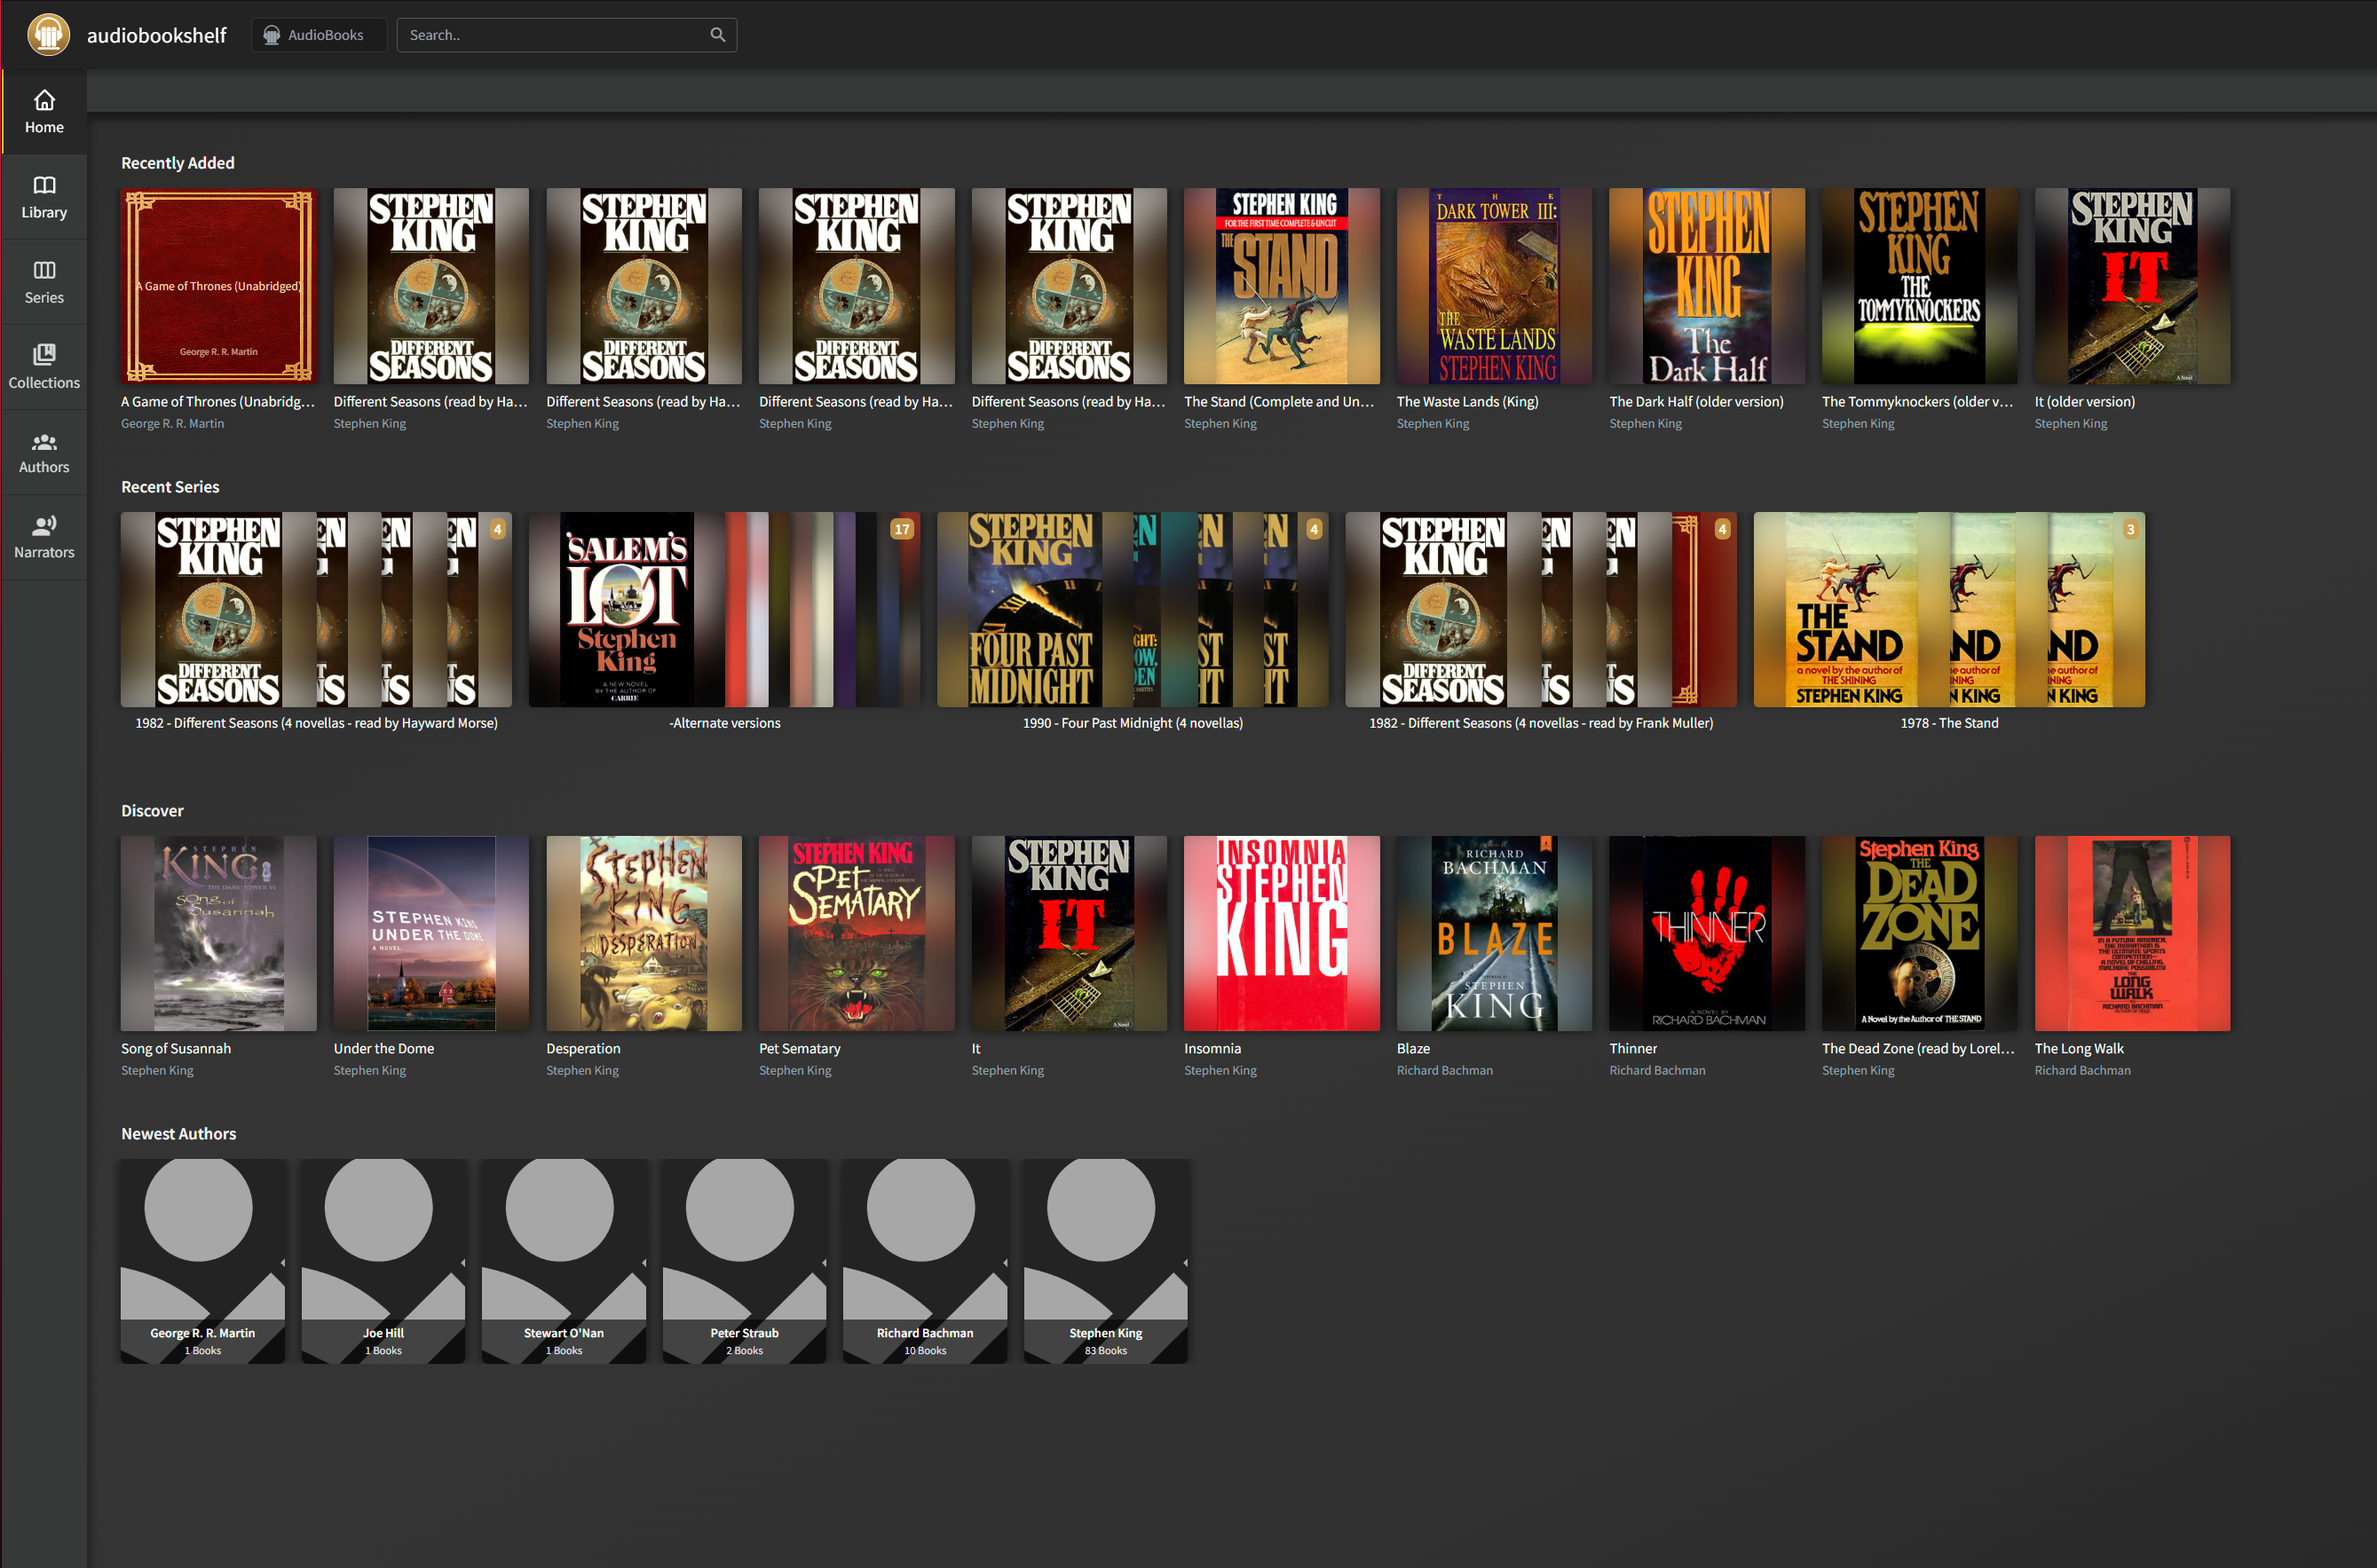This screenshot has height=1568, width=2377.
Task: Open The Tommyknockers cover
Action: click(1919, 286)
